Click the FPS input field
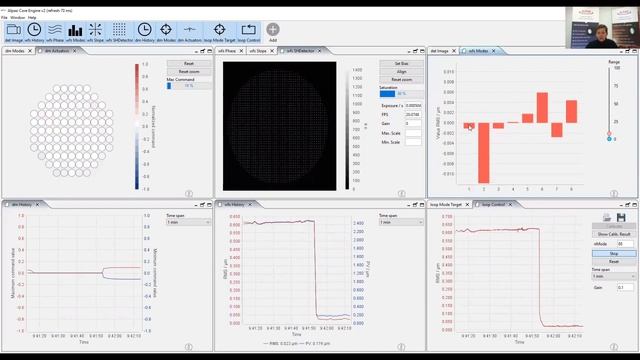 tap(413, 115)
